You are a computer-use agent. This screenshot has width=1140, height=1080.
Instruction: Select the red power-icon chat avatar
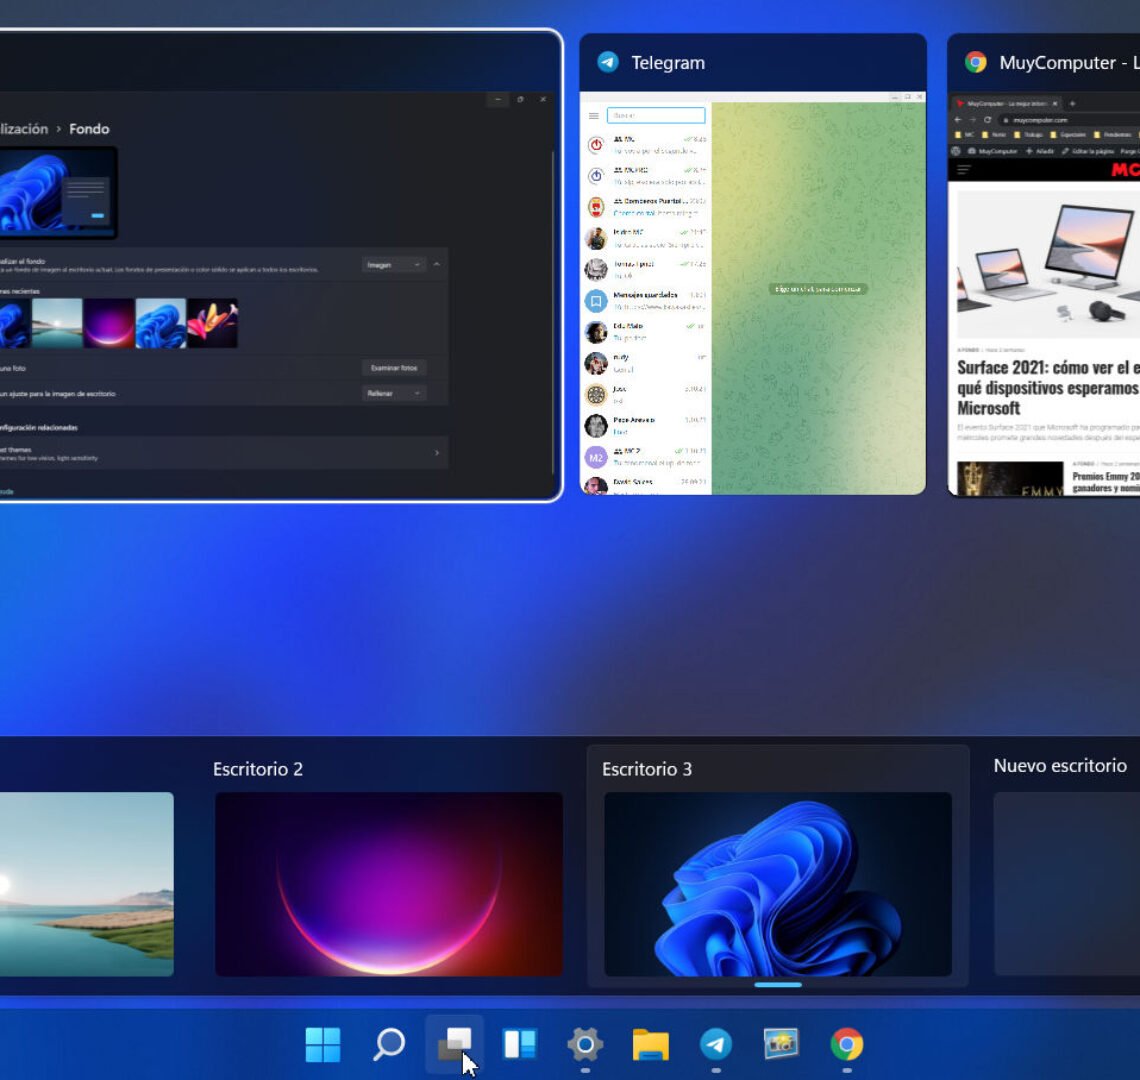point(596,145)
